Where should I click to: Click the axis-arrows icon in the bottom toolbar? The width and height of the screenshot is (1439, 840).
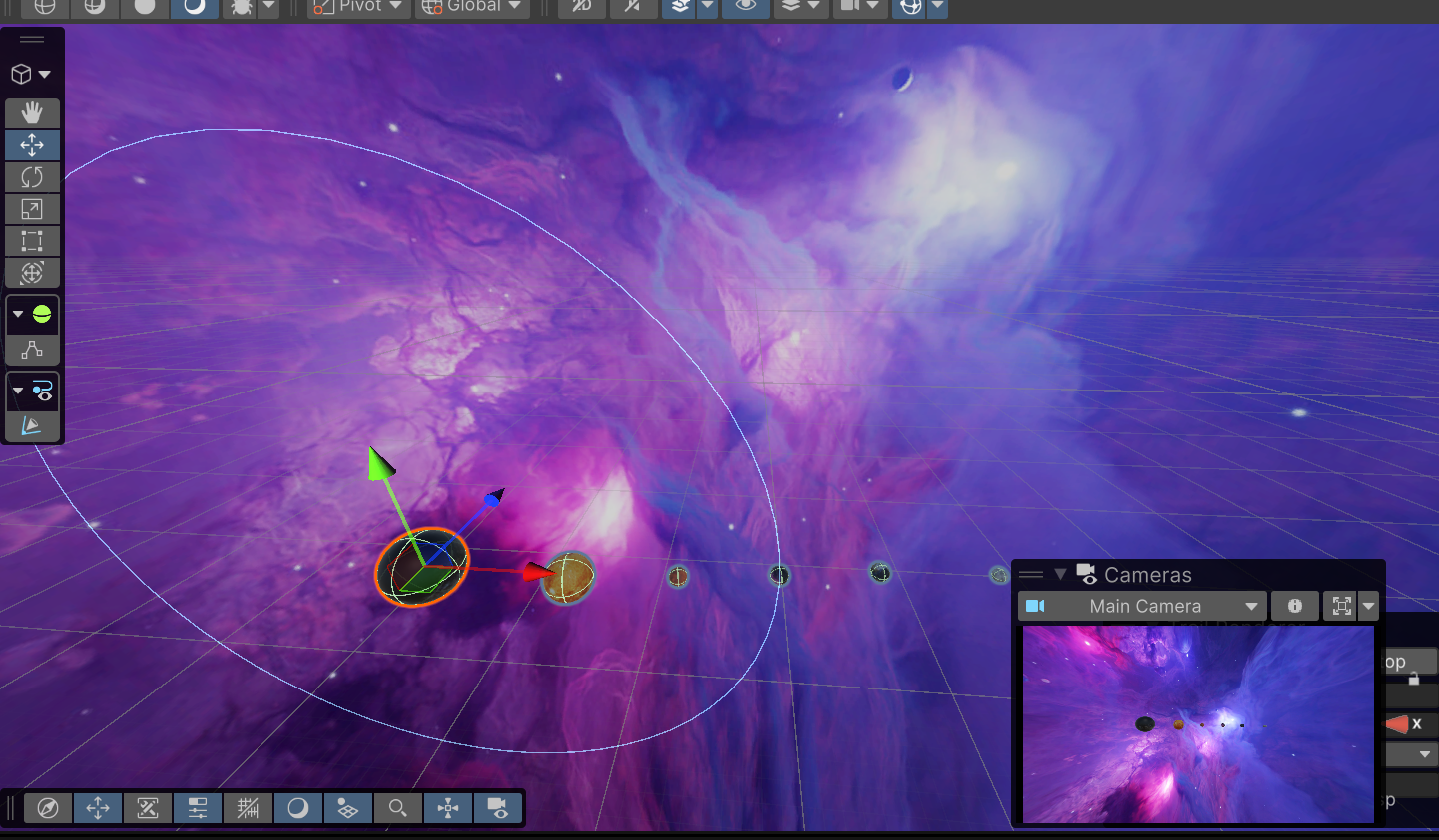pyautogui.click(x=447, y=808)
